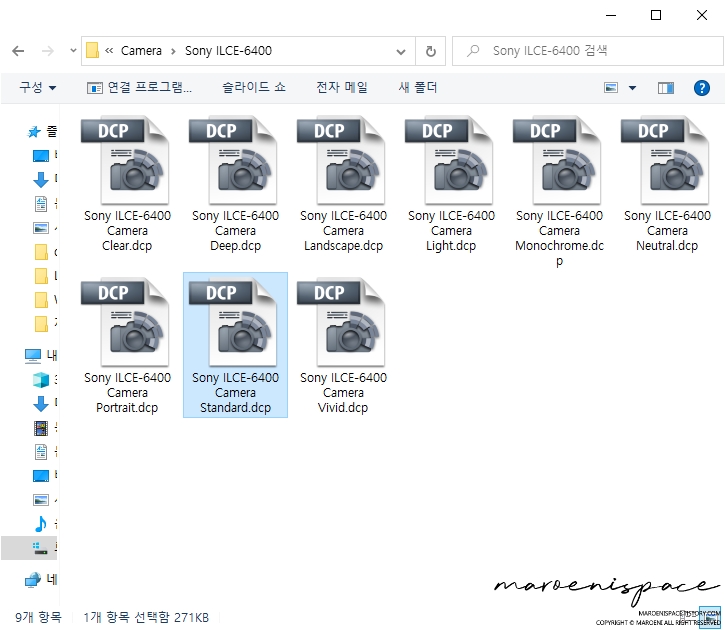Open address bar history dropdown
Screen dimensions: 726x630
[x=401, y=51]
